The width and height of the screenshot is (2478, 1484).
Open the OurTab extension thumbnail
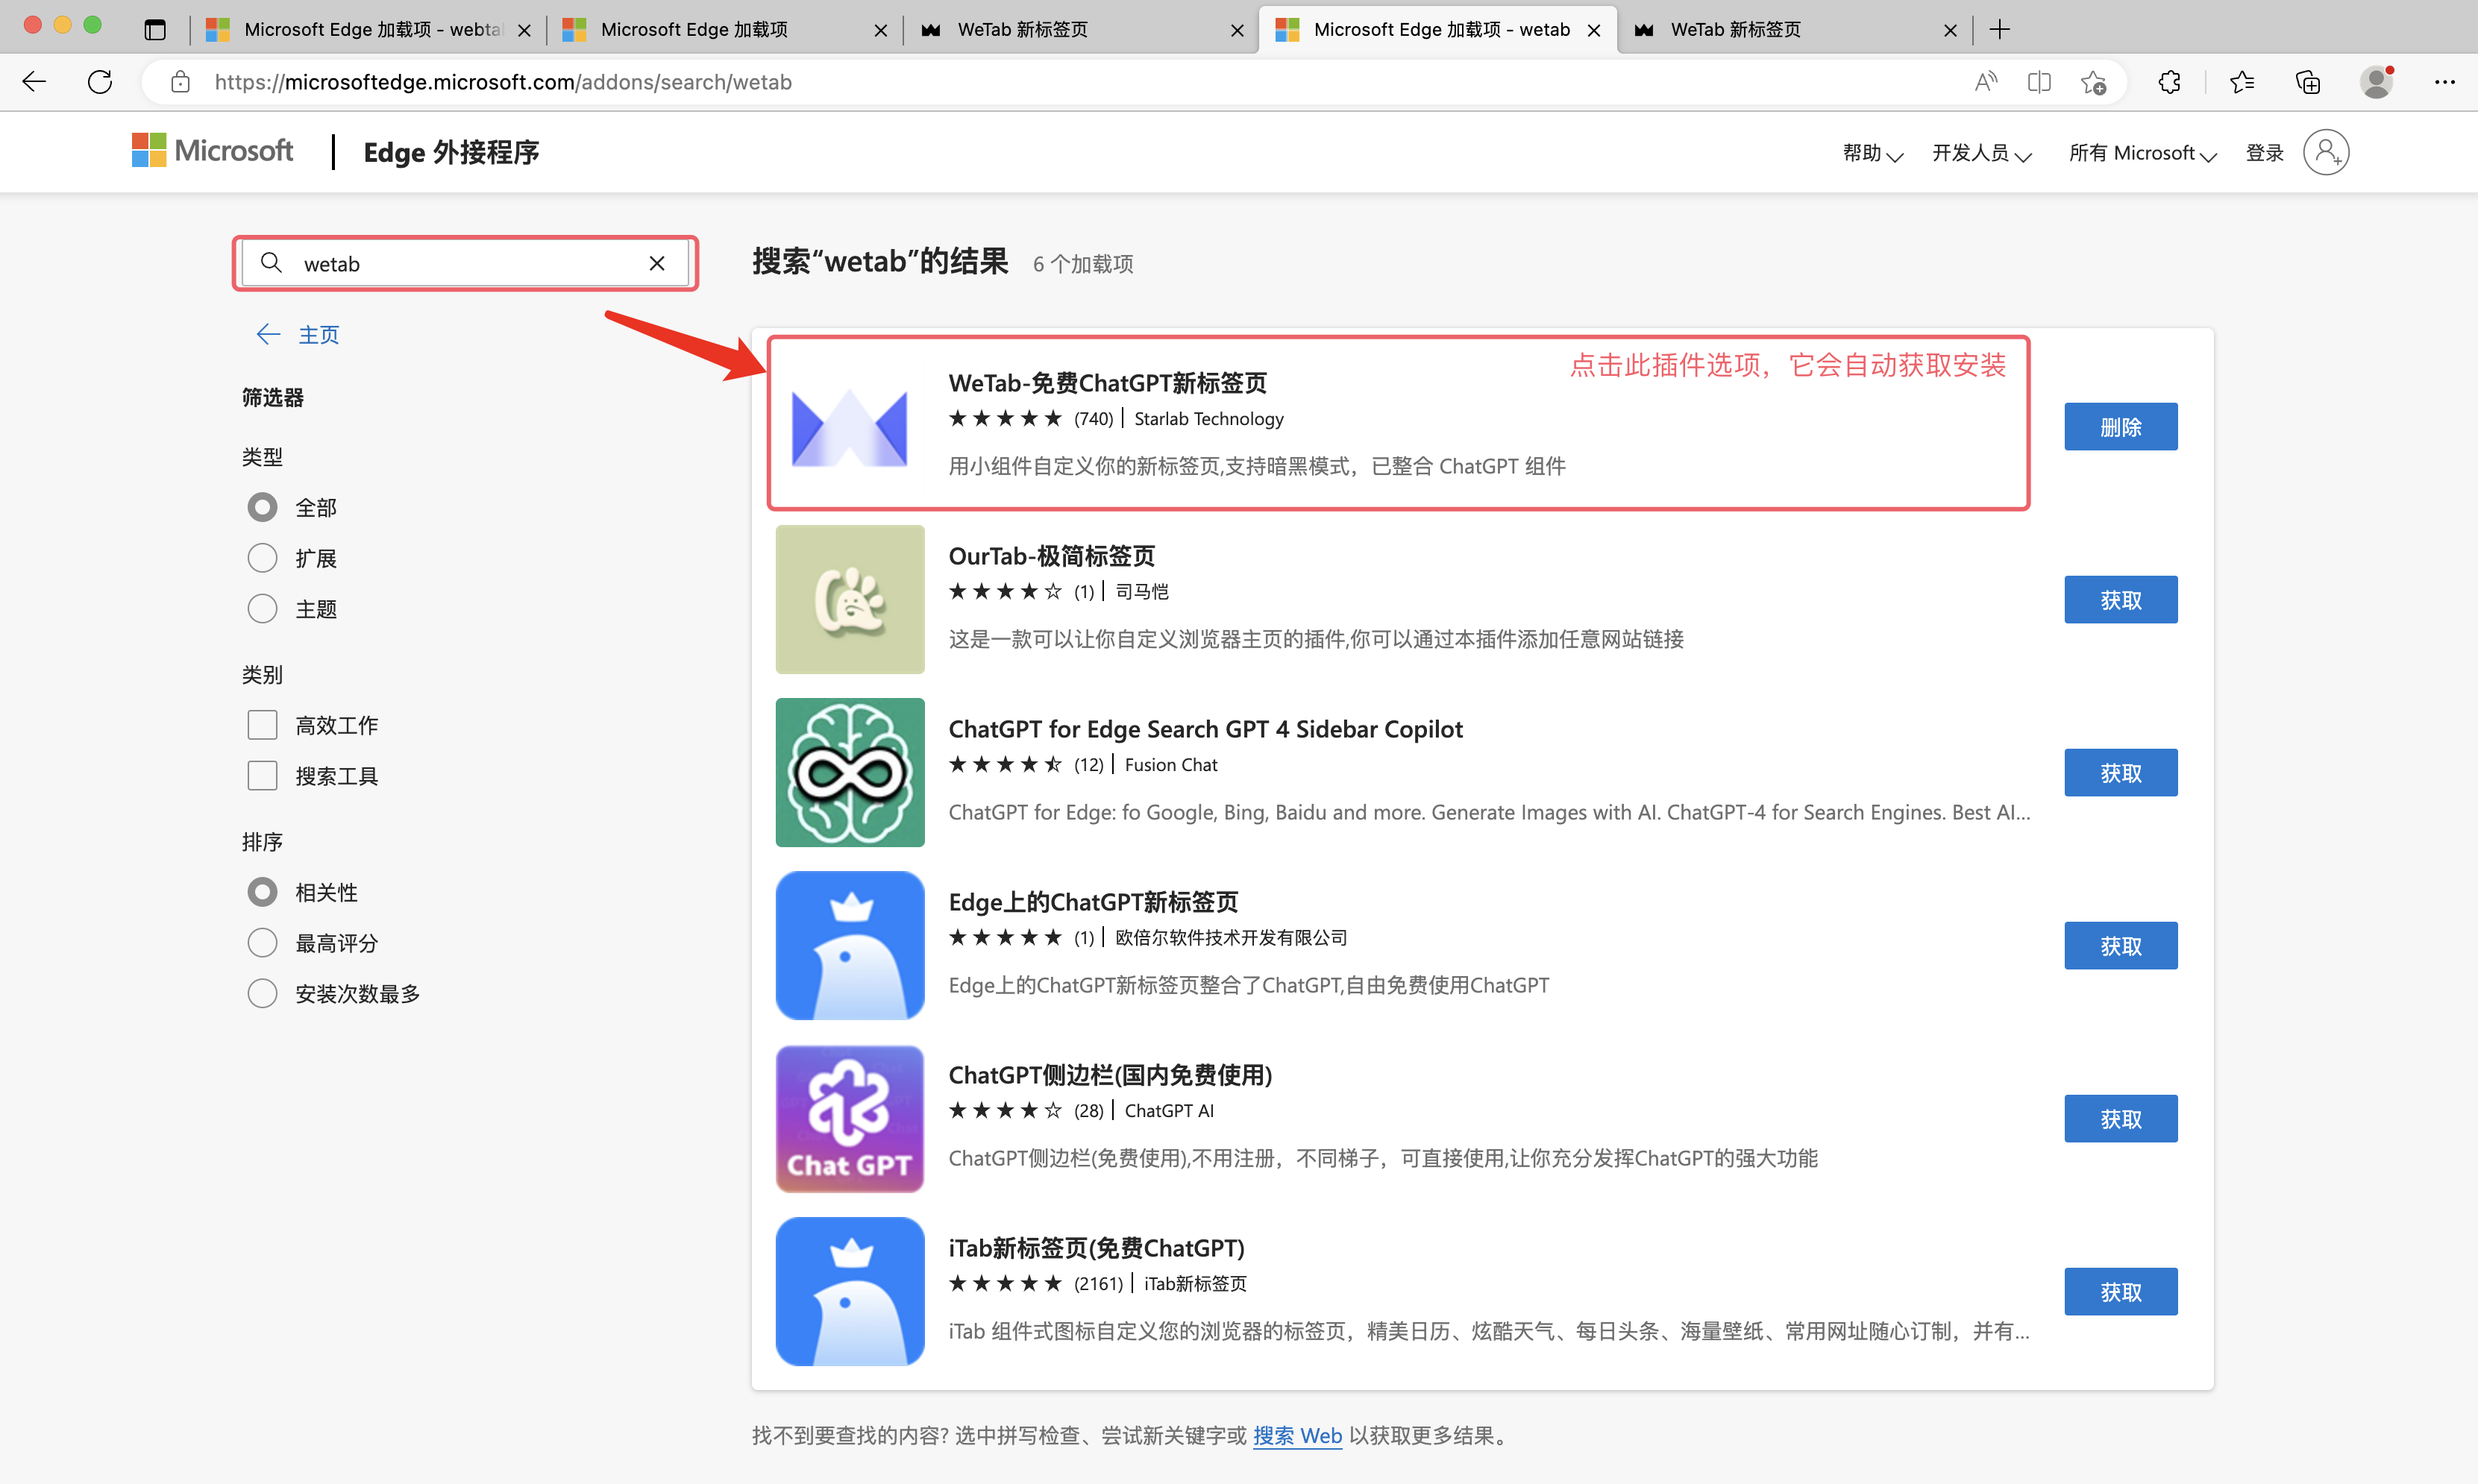(849, 599)
